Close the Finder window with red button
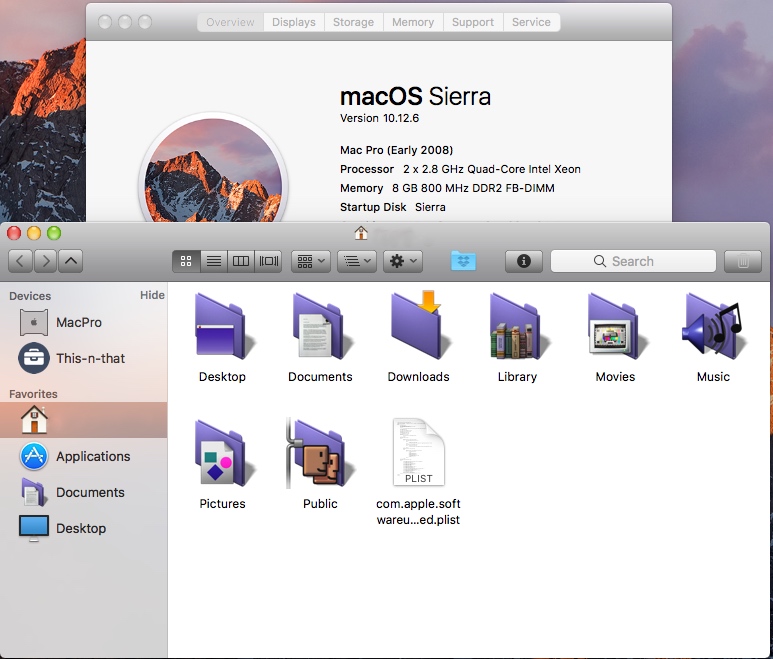Viewport: 773px width, 659px height. [14, 233]
